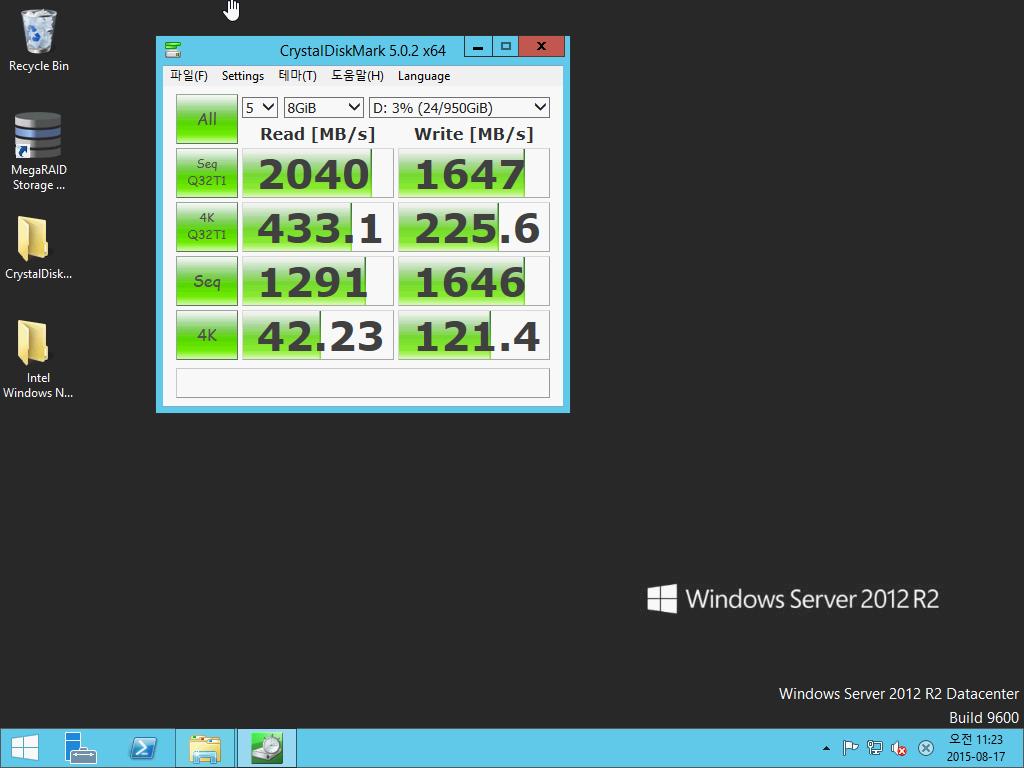The width and height of the screenshot is (1024, 768).
Task: Start the Seq Q32T1 test
Action: point(207,172)
